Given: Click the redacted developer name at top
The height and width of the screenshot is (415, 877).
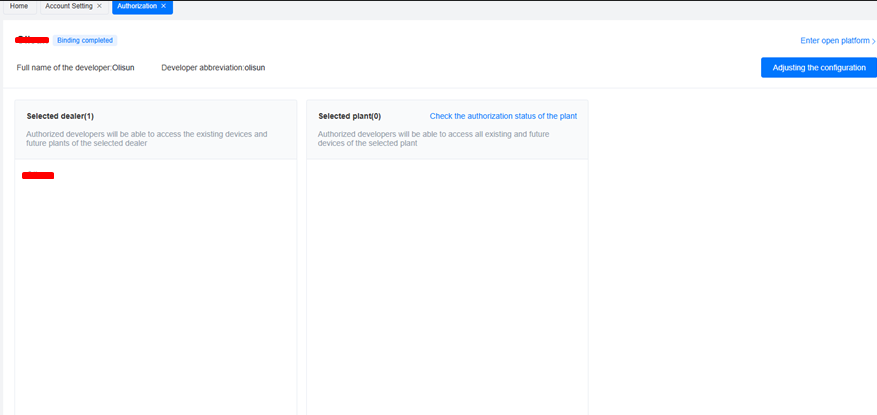Looking at the screenshot, I should coord(33,40).
